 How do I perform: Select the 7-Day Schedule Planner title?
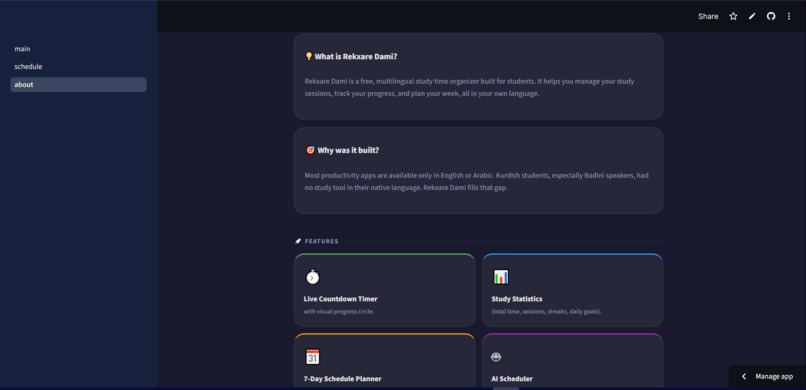342,379
